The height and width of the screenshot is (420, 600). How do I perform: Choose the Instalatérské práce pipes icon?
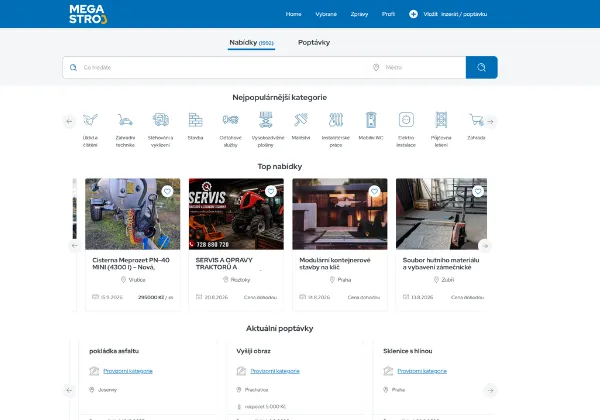coord(336,120)
